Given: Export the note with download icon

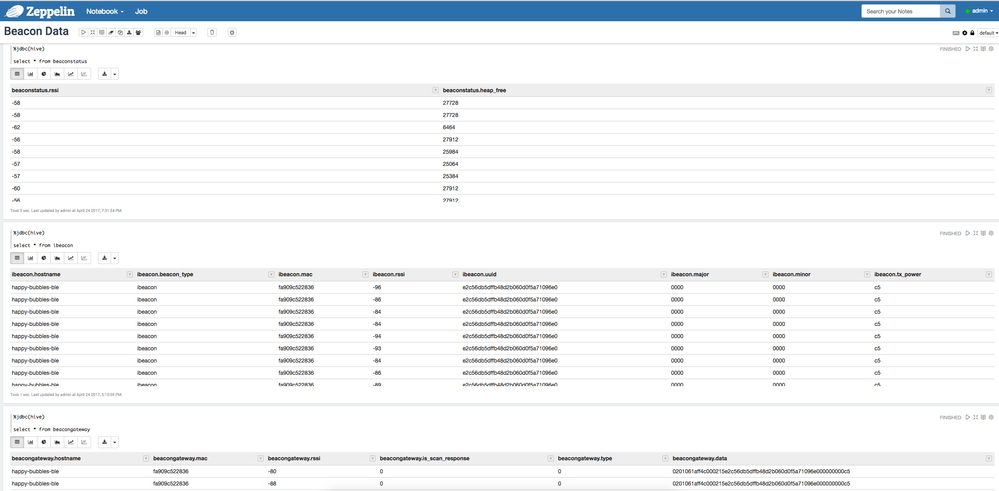Looking at the screenshot, I should pyautogui.click(x=129, y=32).
